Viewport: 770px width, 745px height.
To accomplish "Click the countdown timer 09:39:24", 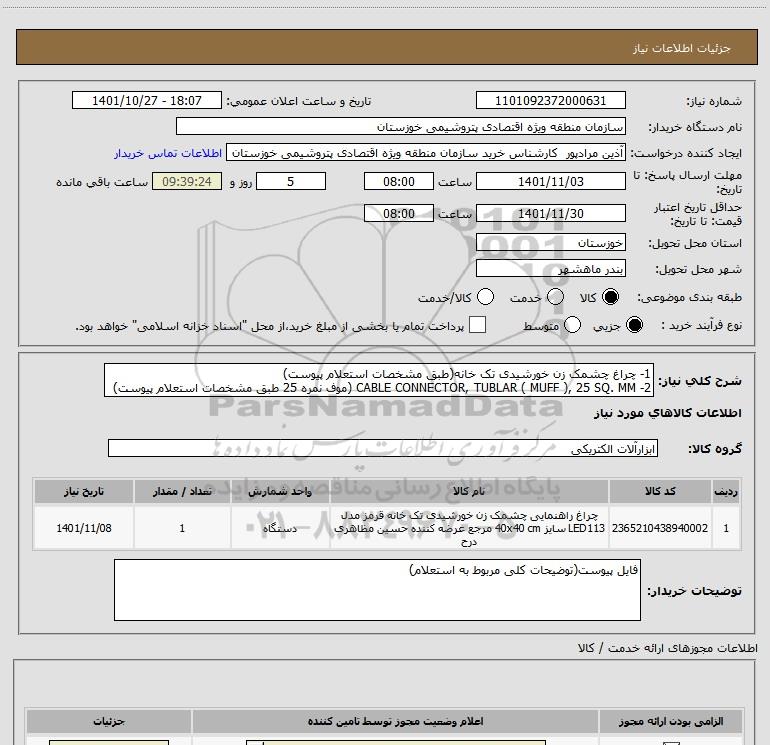I will coord(187,181).
